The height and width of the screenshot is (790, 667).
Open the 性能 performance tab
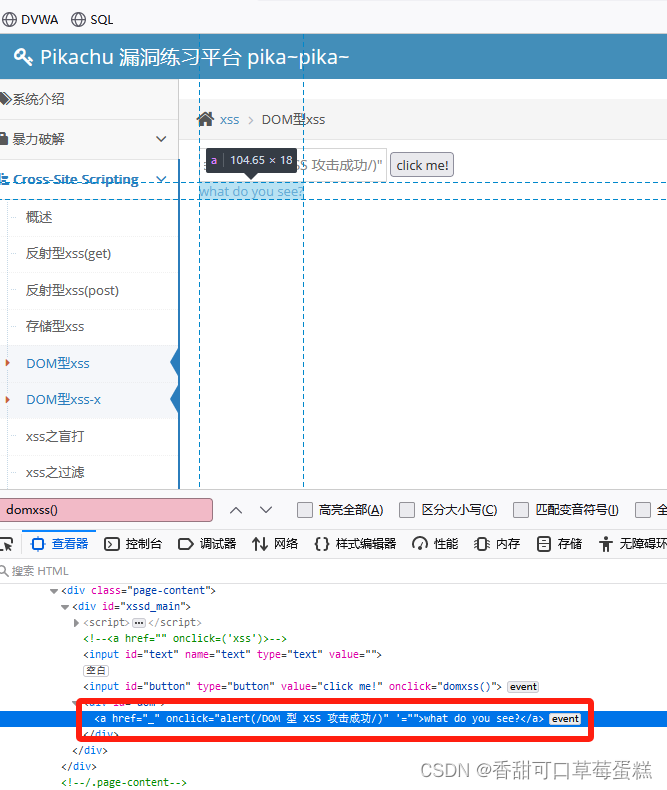coord(435,544)
